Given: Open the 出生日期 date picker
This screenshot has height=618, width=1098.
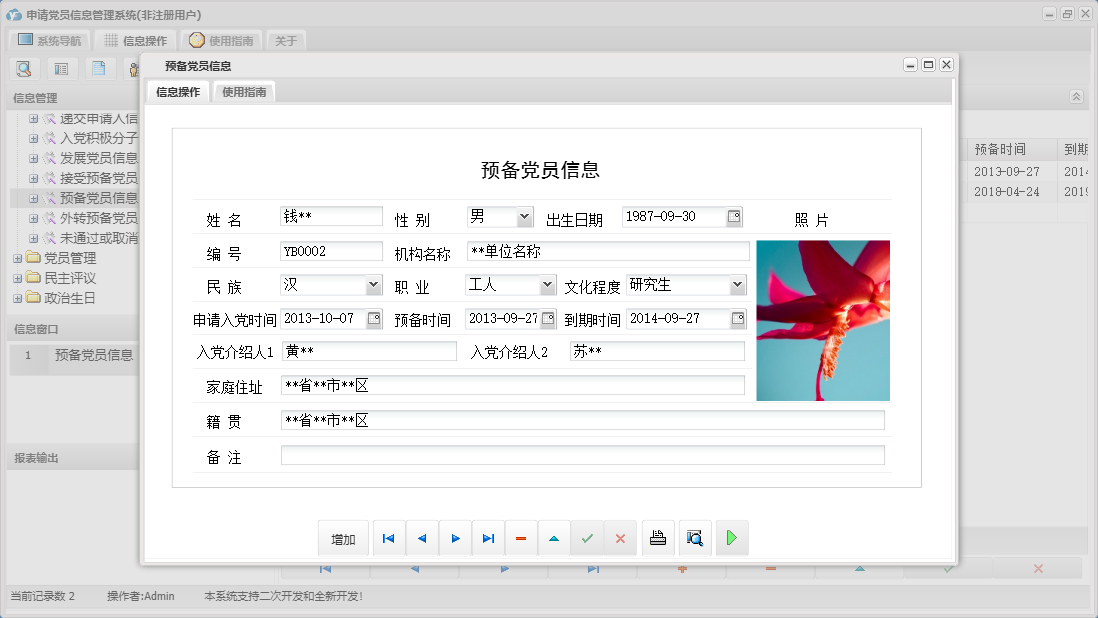Looking at the screenshot, I should point(734,216).
